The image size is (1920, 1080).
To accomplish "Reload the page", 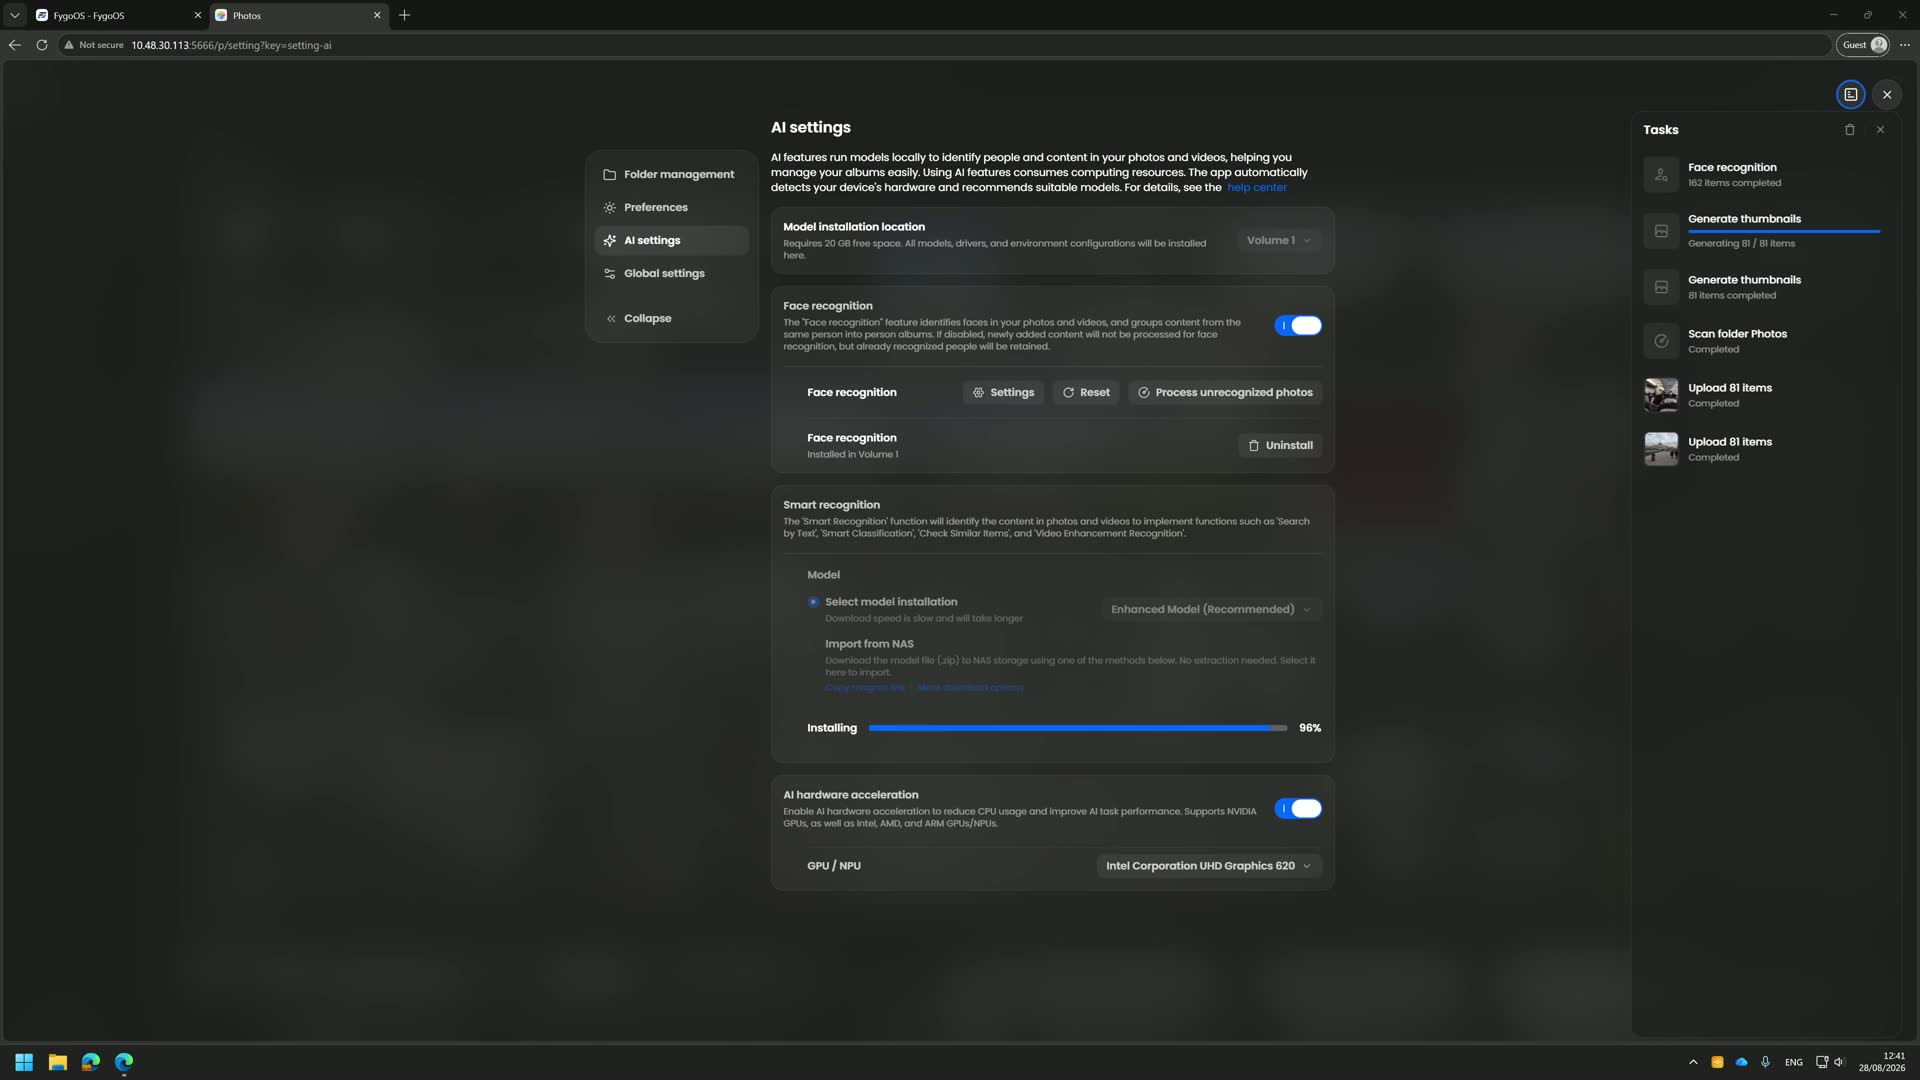I will click(x=42, y=45).
